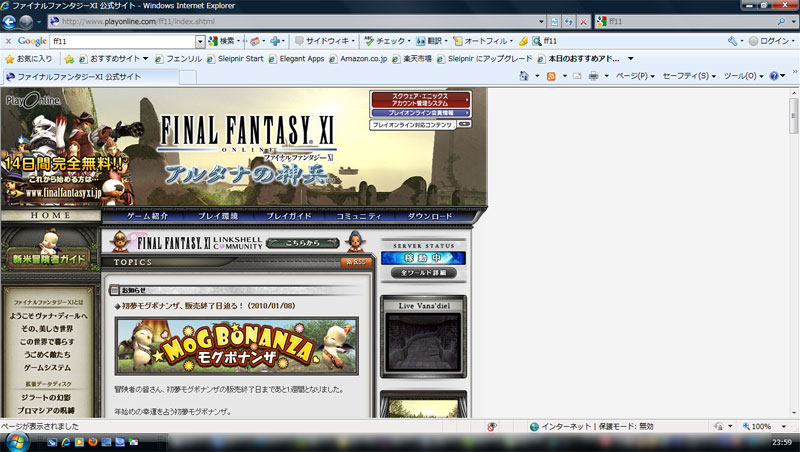Click the Windows Start orb
Screen dimensions: 800x452
16,442
